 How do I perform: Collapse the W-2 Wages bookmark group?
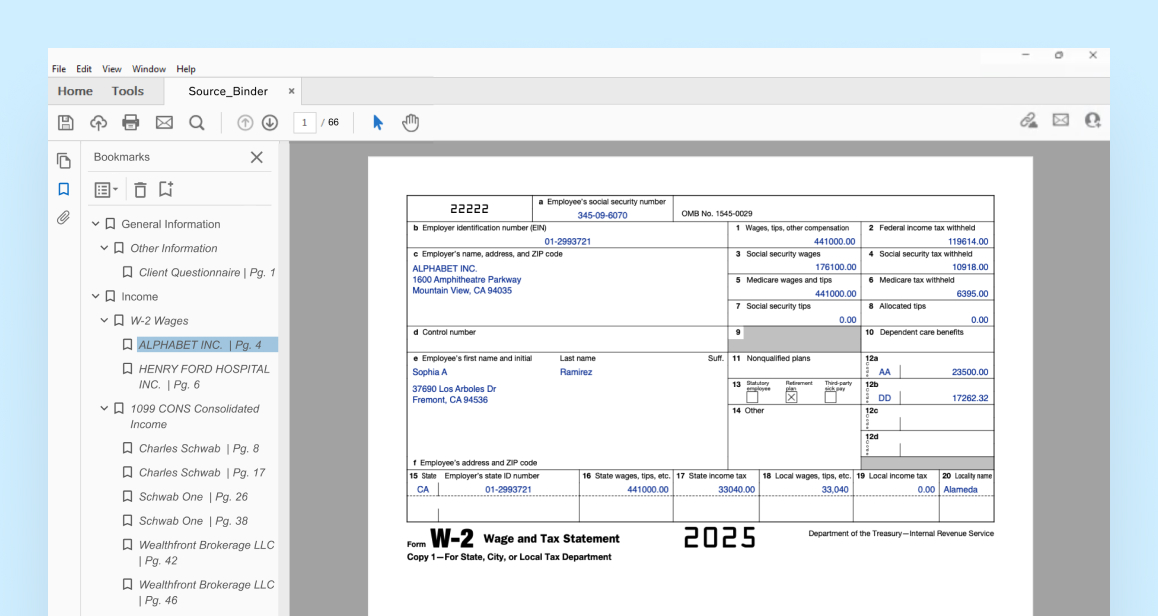(x=104, y=320)
